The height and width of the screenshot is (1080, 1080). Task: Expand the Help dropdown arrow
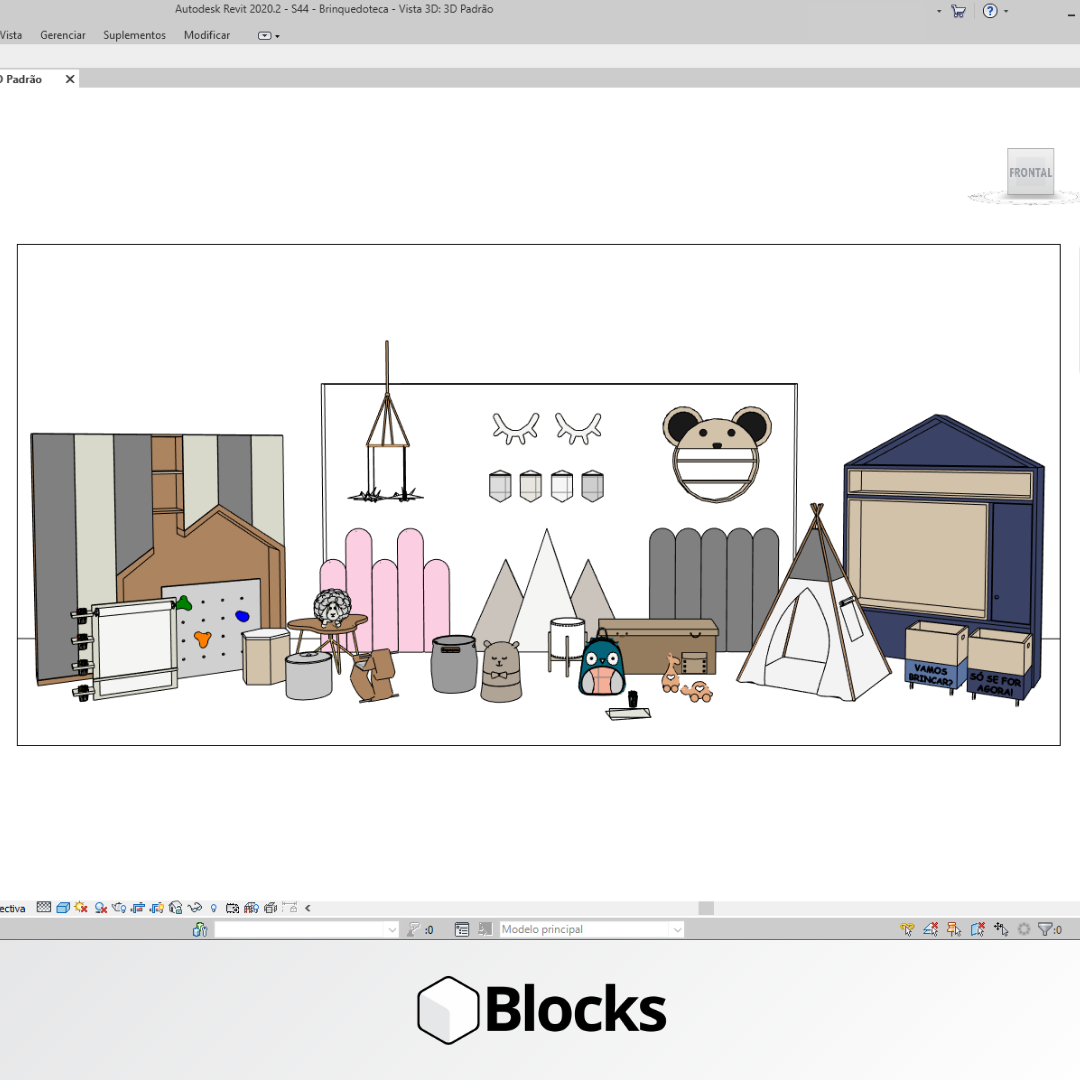coord(1006,11)
